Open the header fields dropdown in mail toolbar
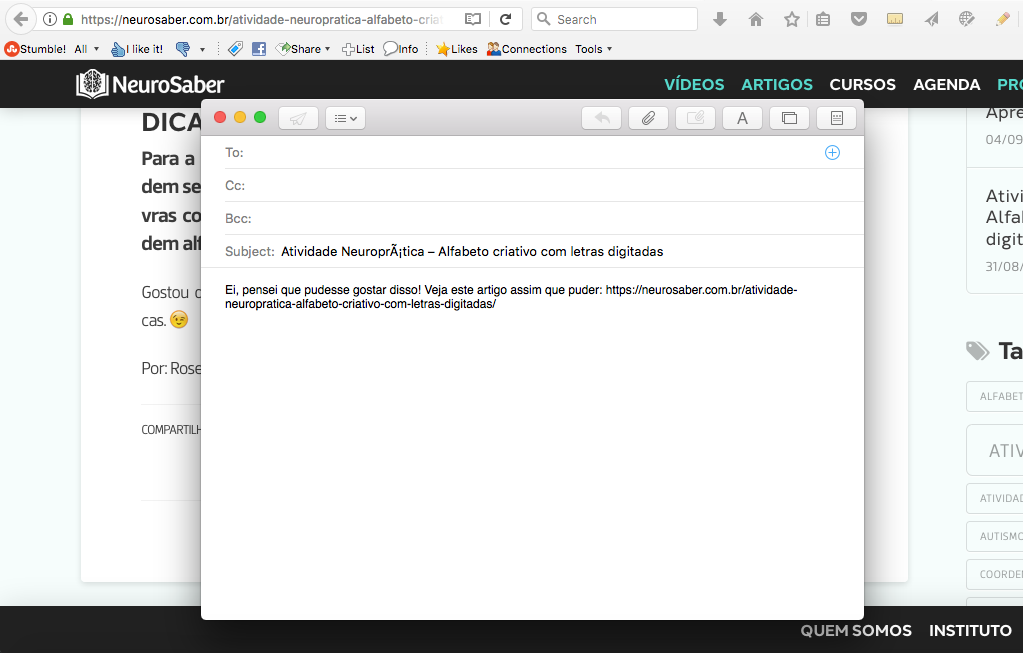This screenshot has width=1023, height=653. click(x=346, y=118)
